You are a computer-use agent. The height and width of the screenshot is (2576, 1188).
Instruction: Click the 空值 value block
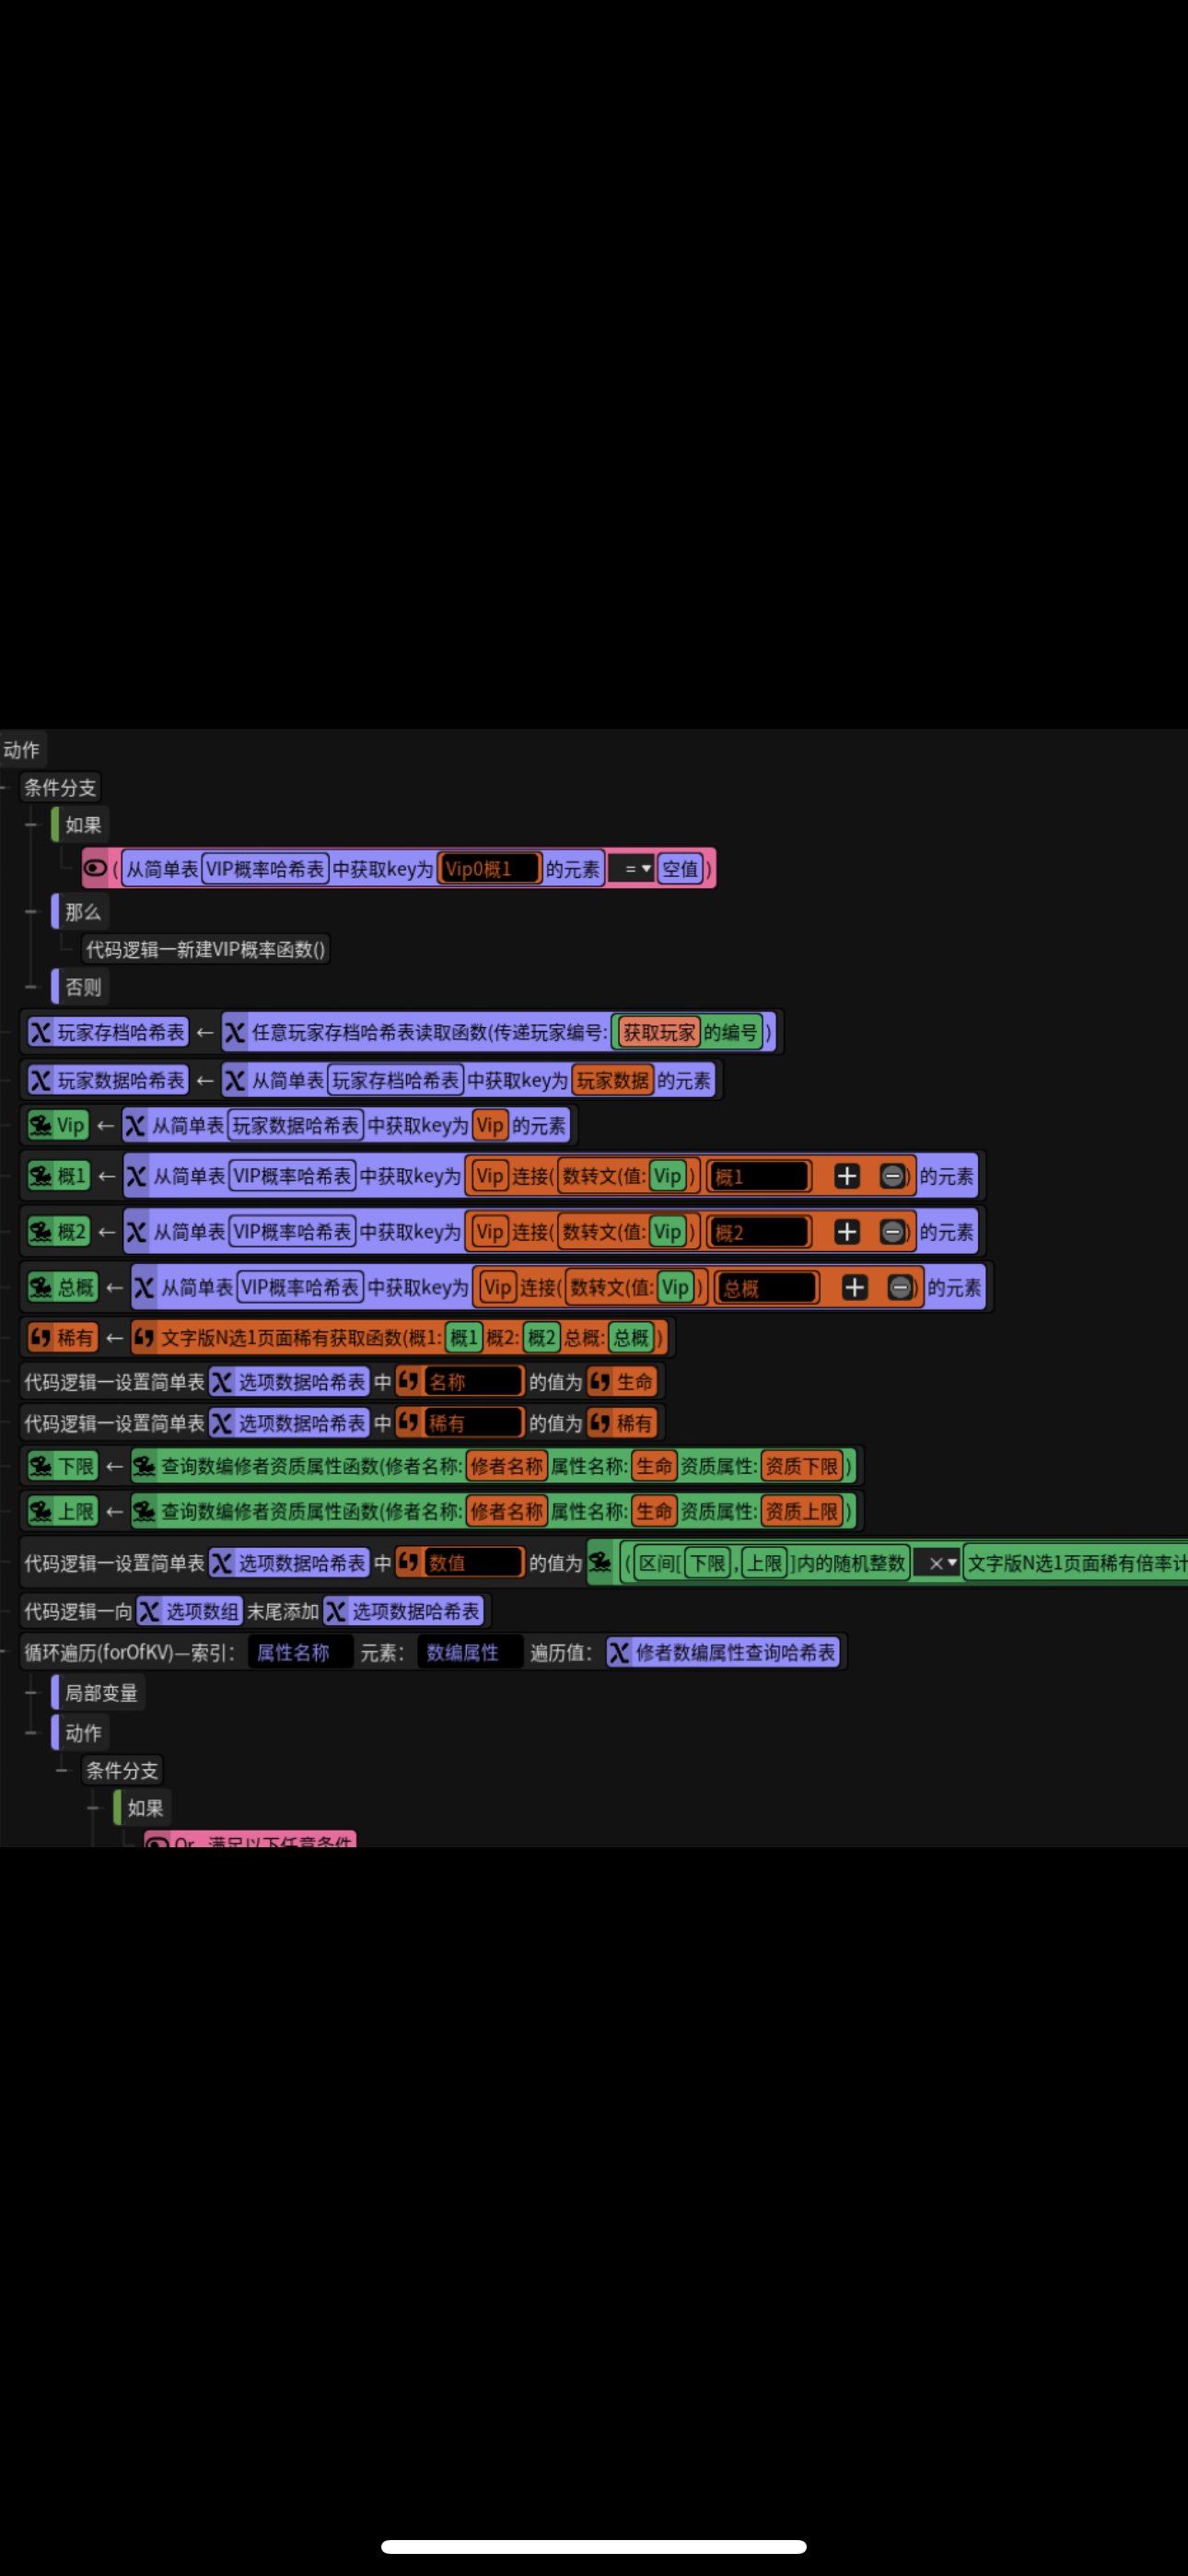680,869
